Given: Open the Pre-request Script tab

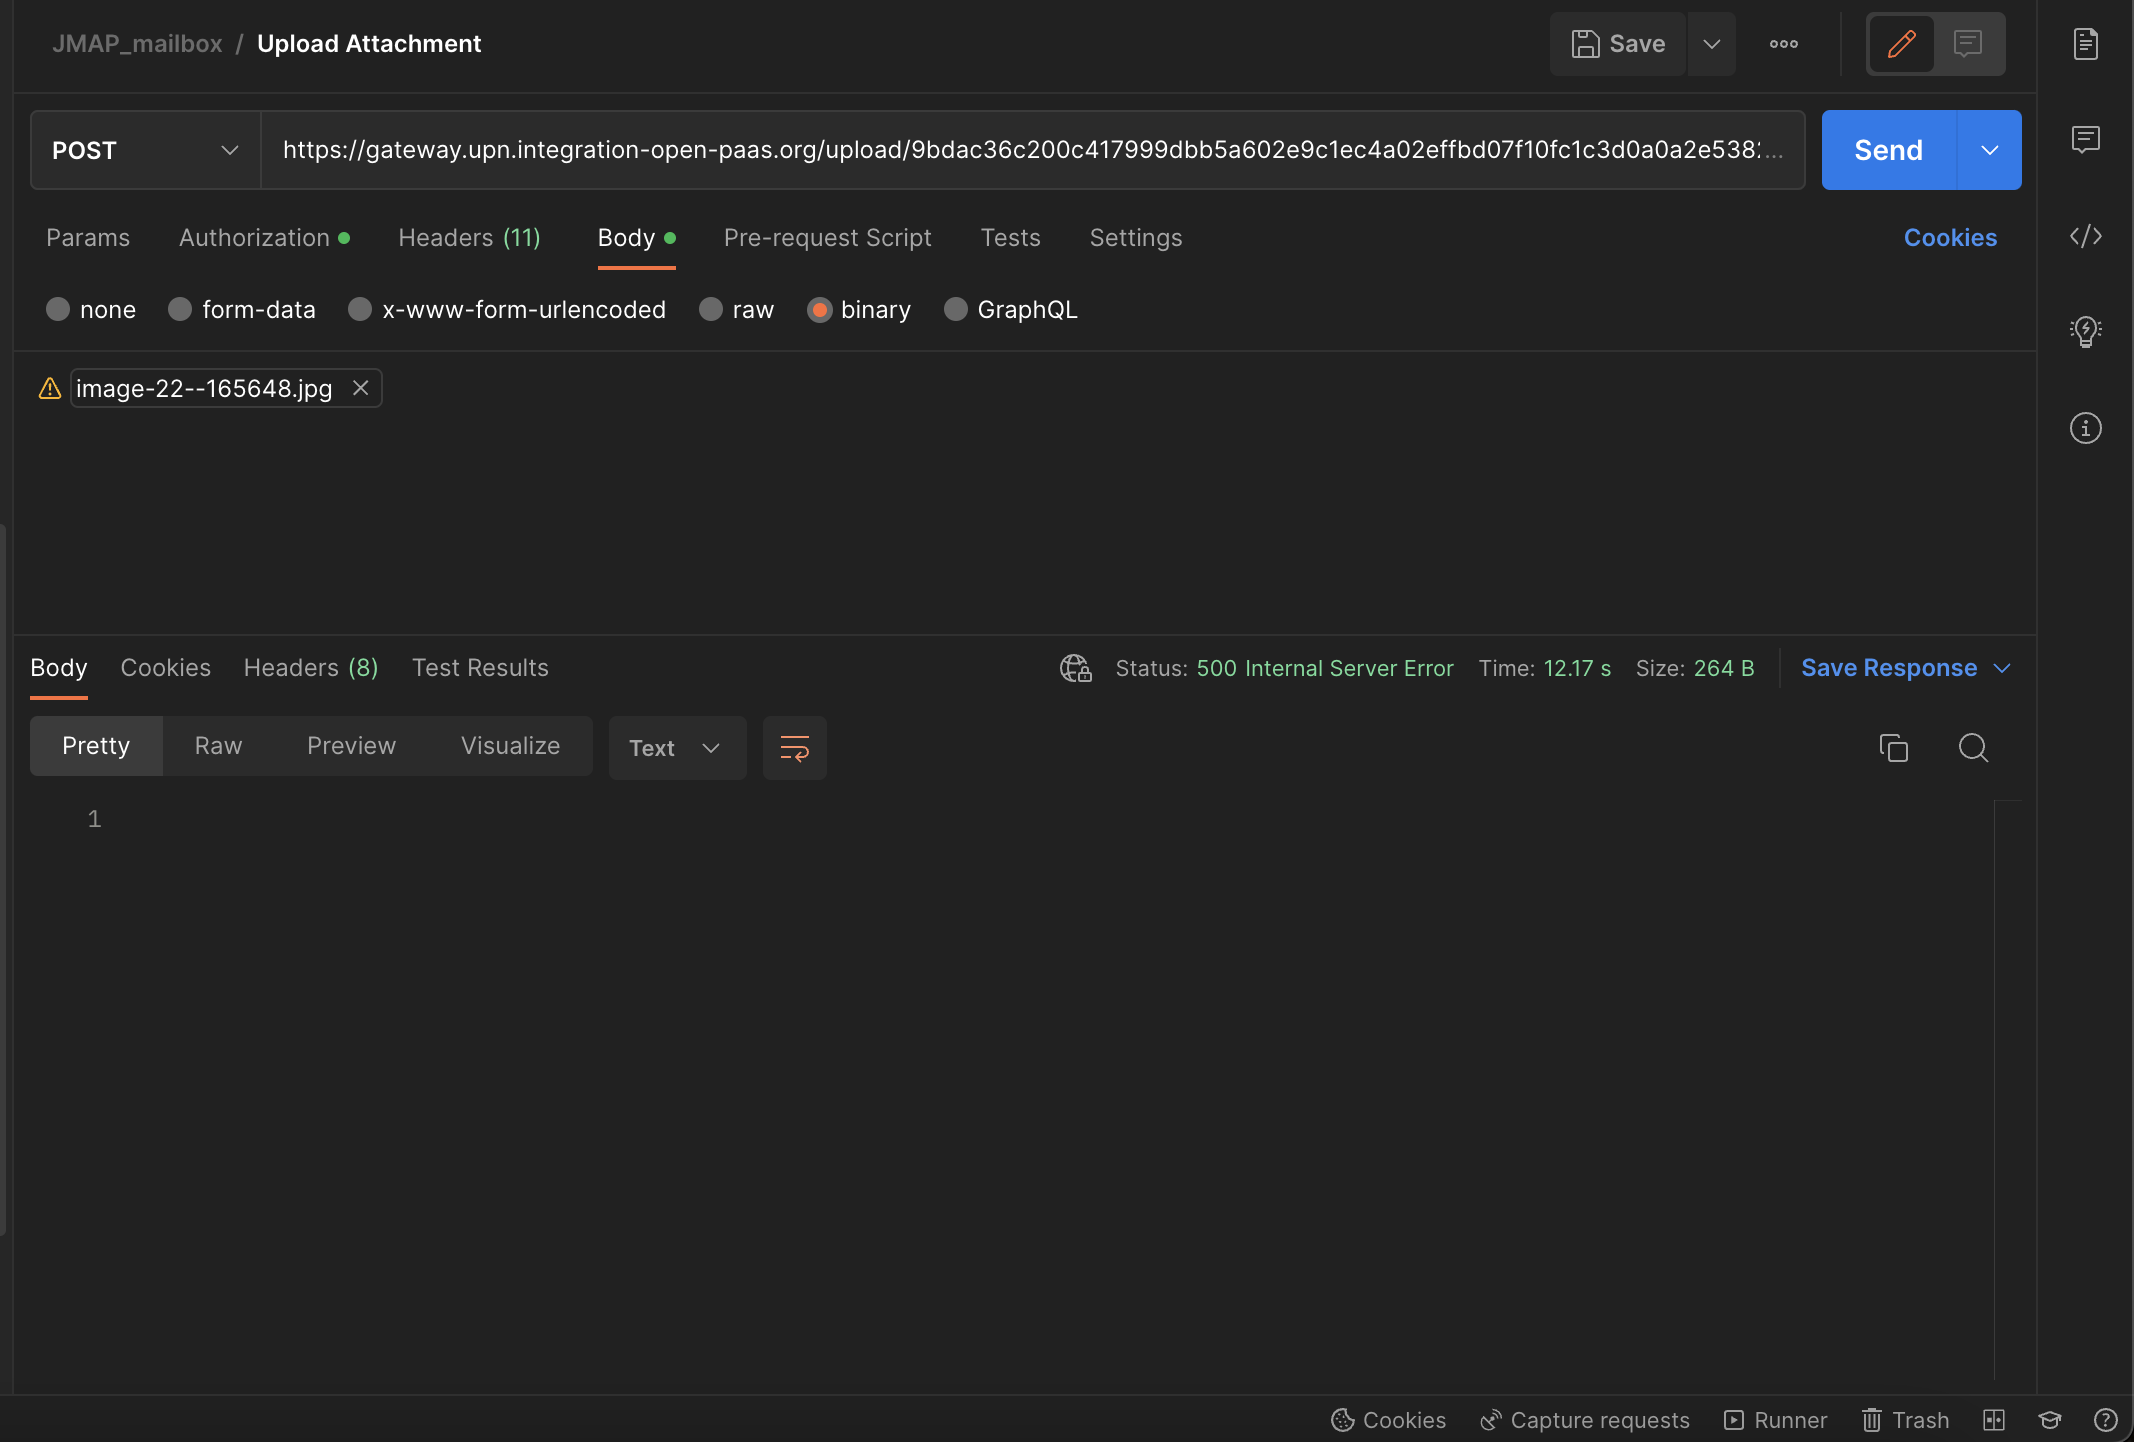Looking at the screenshot, I should coord(827,237).
